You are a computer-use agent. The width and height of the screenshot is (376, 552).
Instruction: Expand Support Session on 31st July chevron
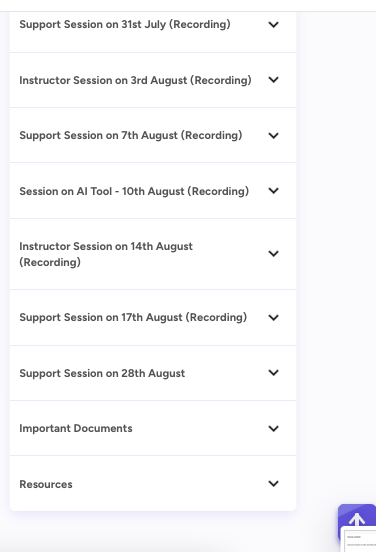(x=274, y=25)
